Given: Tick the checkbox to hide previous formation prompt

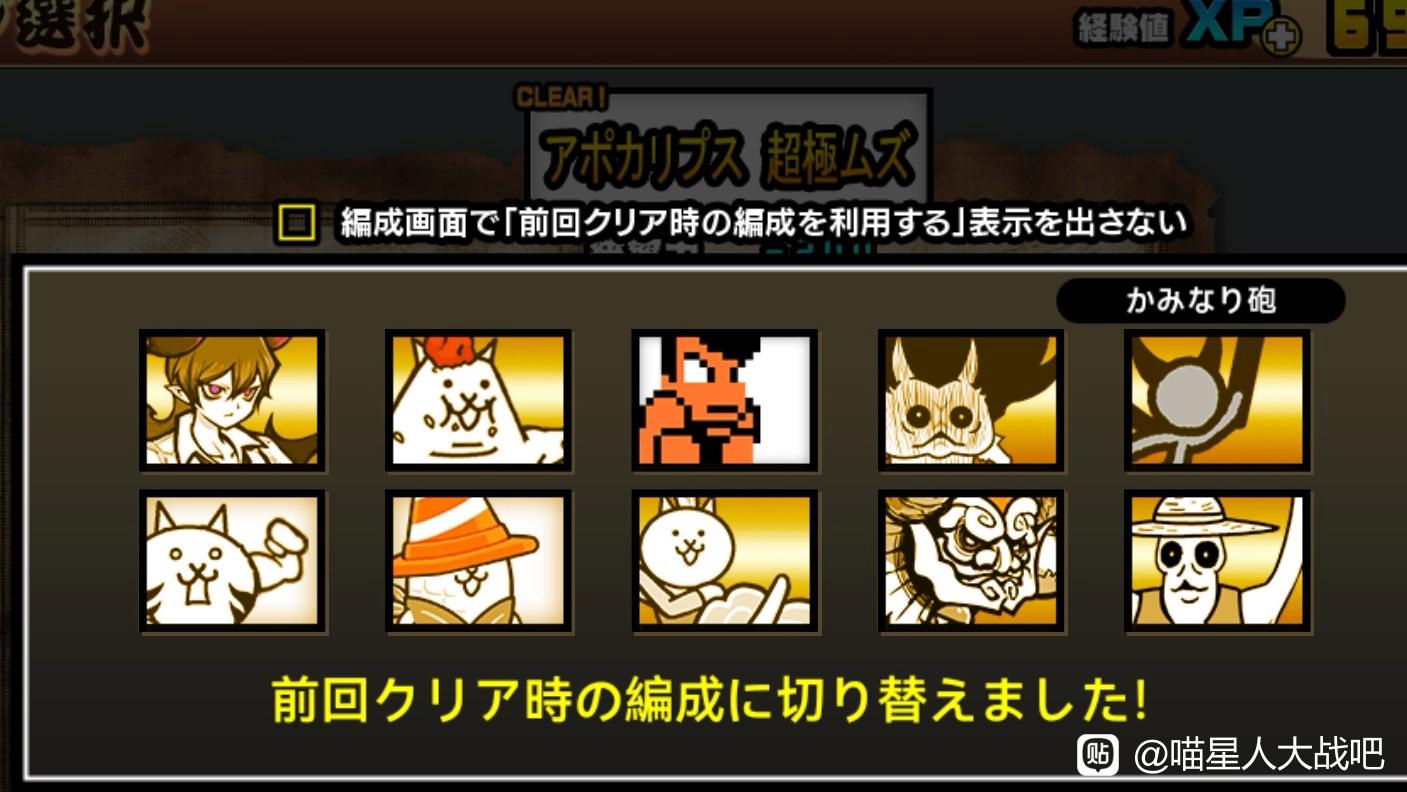Looking at the screenshot, I should 296,223.
